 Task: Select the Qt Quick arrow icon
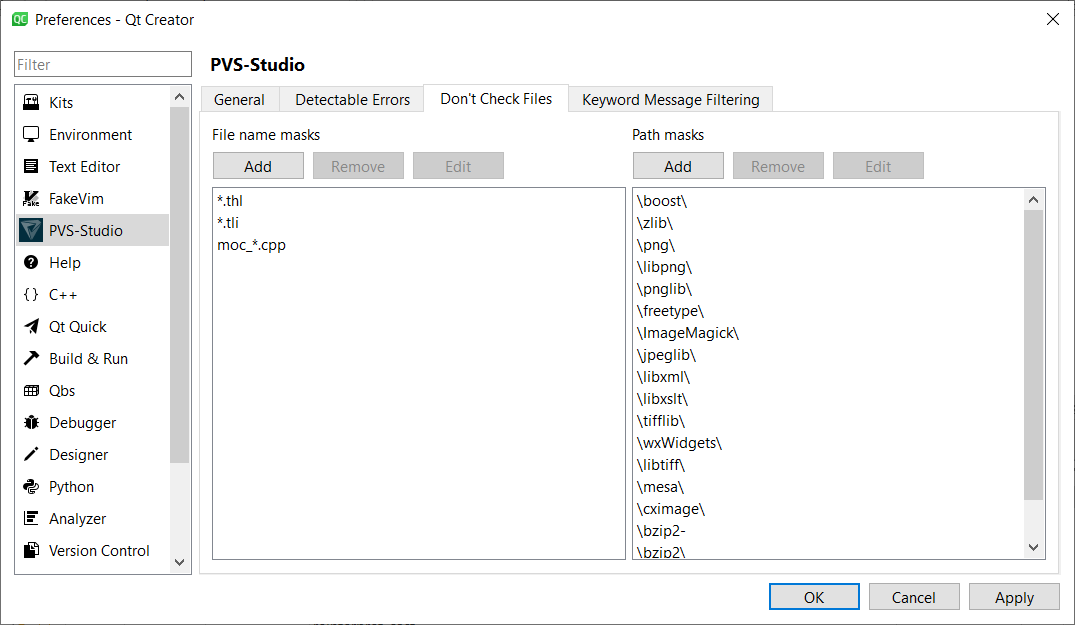[x=31, y=327]
